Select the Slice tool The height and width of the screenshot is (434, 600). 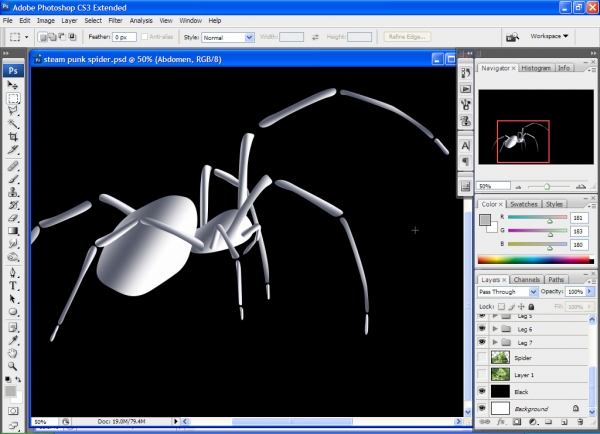pyautogui.click(x=13, y=150)
